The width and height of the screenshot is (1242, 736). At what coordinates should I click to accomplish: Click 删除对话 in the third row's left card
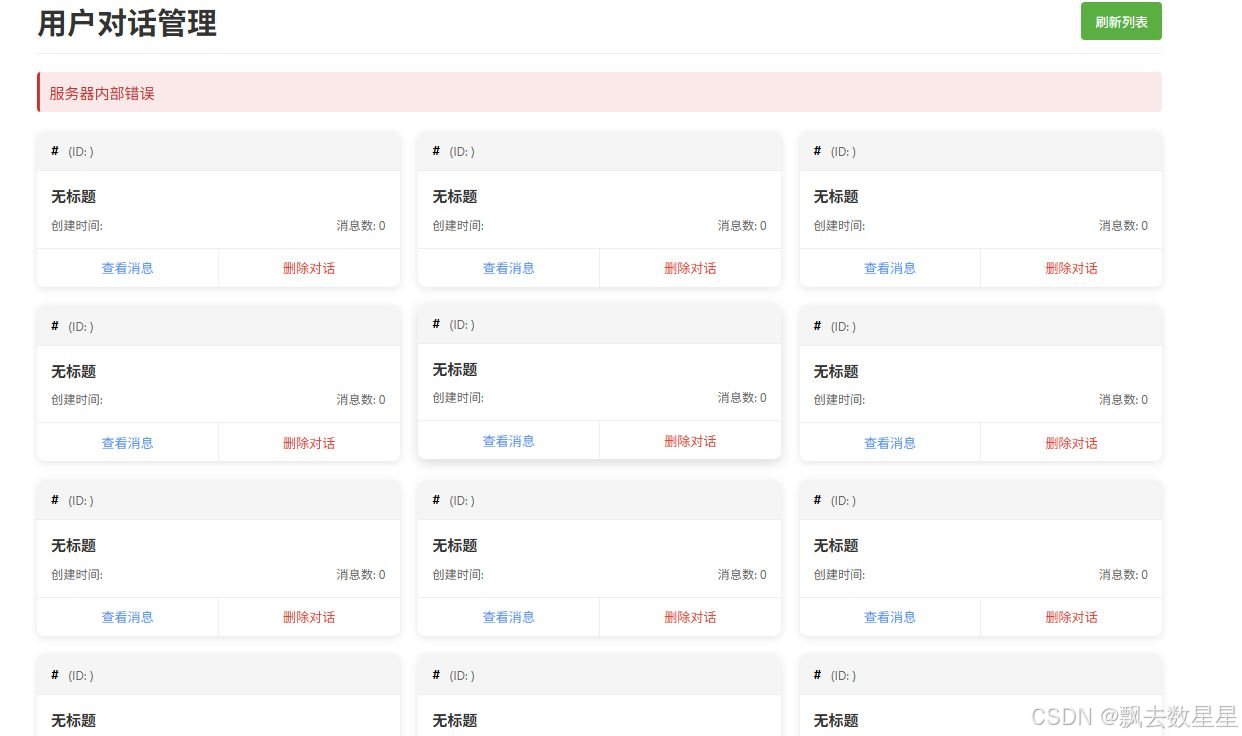pos(309,617)
